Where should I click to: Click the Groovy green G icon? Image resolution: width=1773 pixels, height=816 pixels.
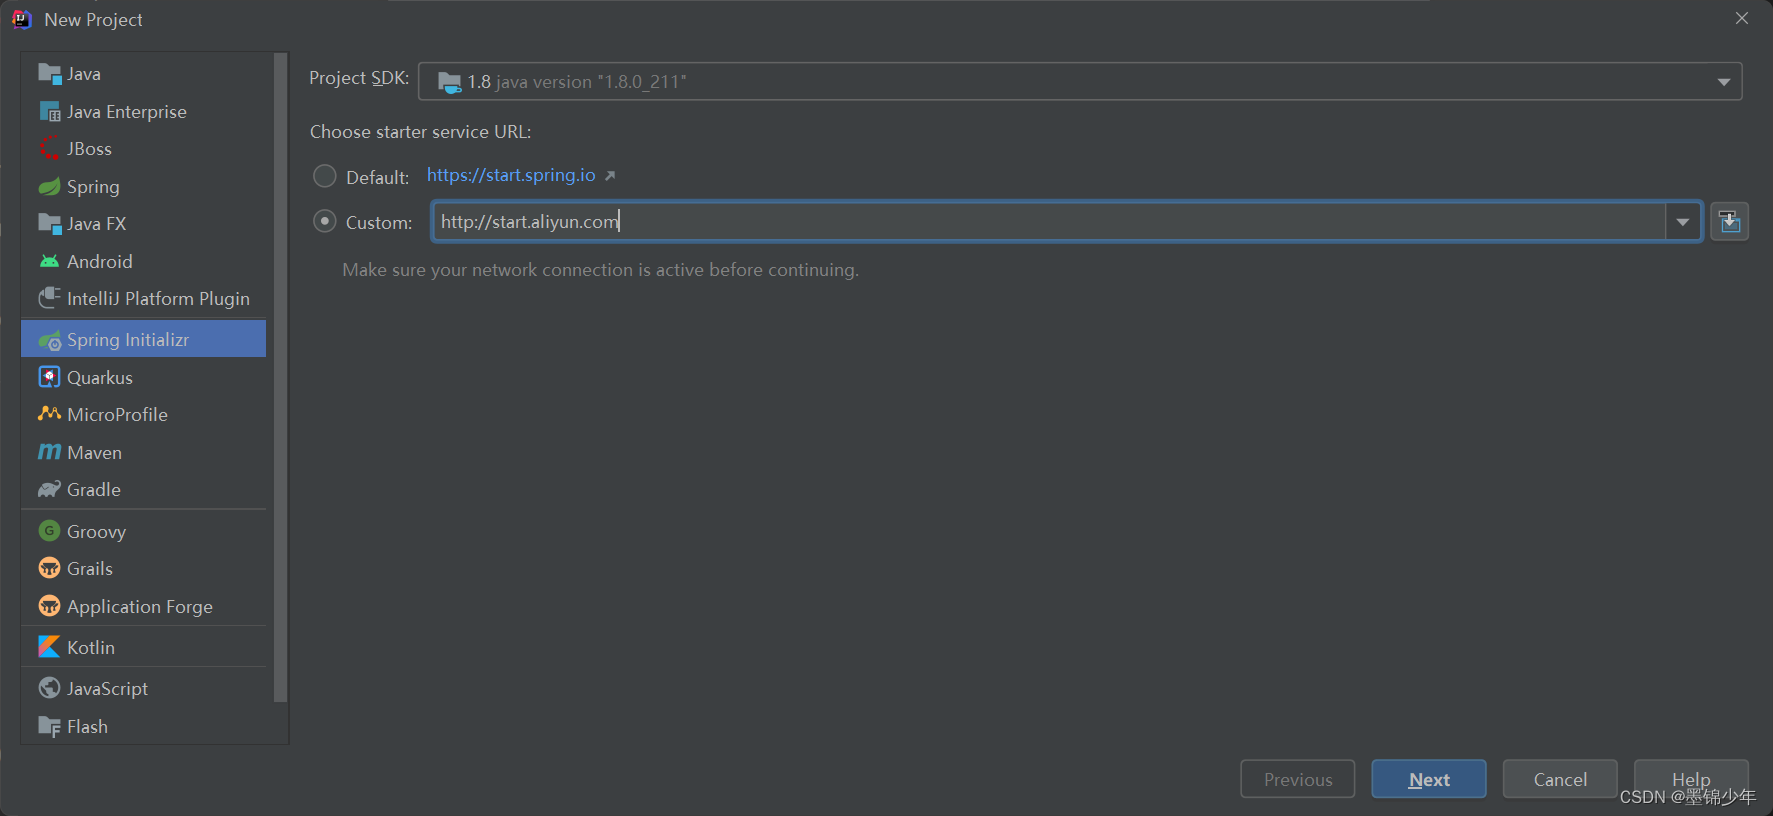coord(49,531)
